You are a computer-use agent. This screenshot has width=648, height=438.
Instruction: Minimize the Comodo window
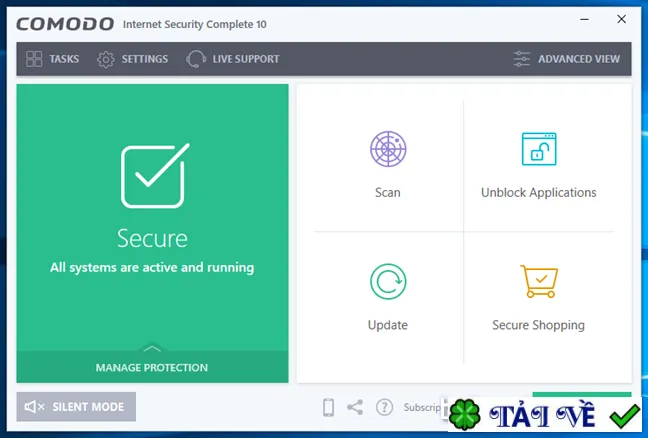coord(584,19)
